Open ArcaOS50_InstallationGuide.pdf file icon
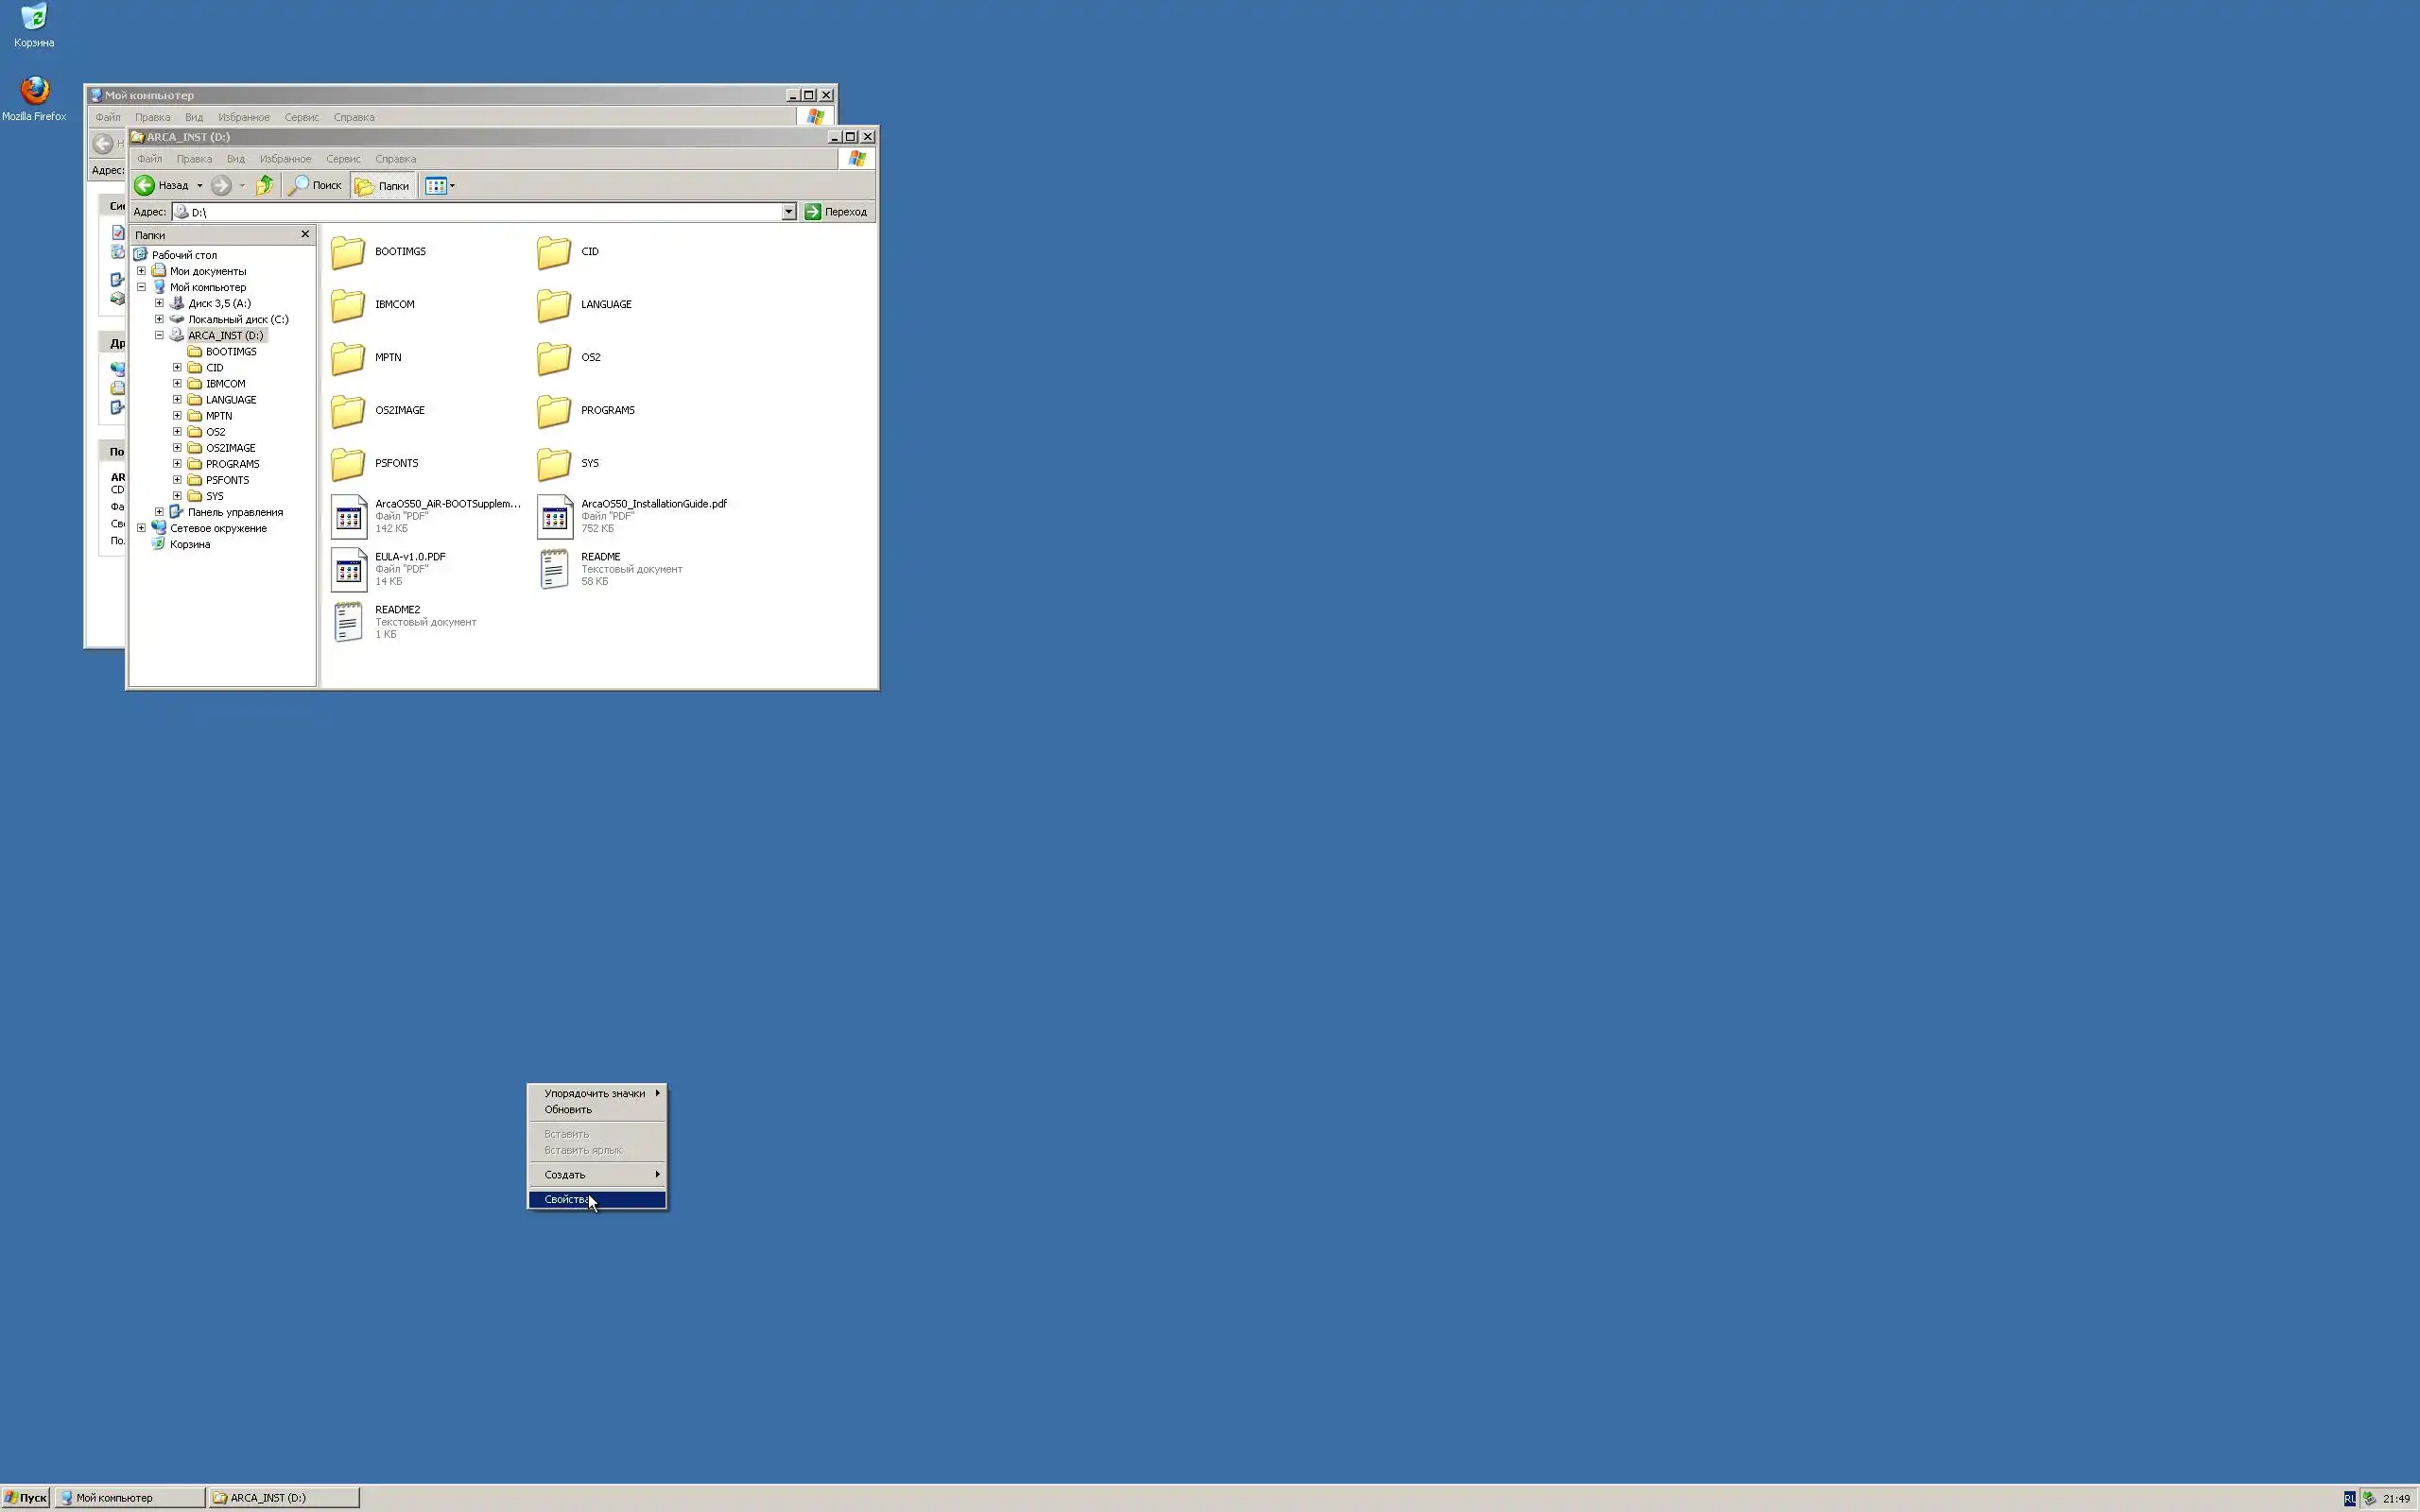Screen dimensions: 2420x1512 point(554,516)
